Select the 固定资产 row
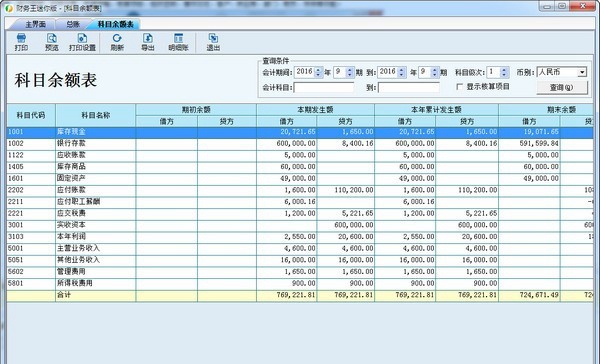This screenshot has width=600, height=364. tap(300, 178)
